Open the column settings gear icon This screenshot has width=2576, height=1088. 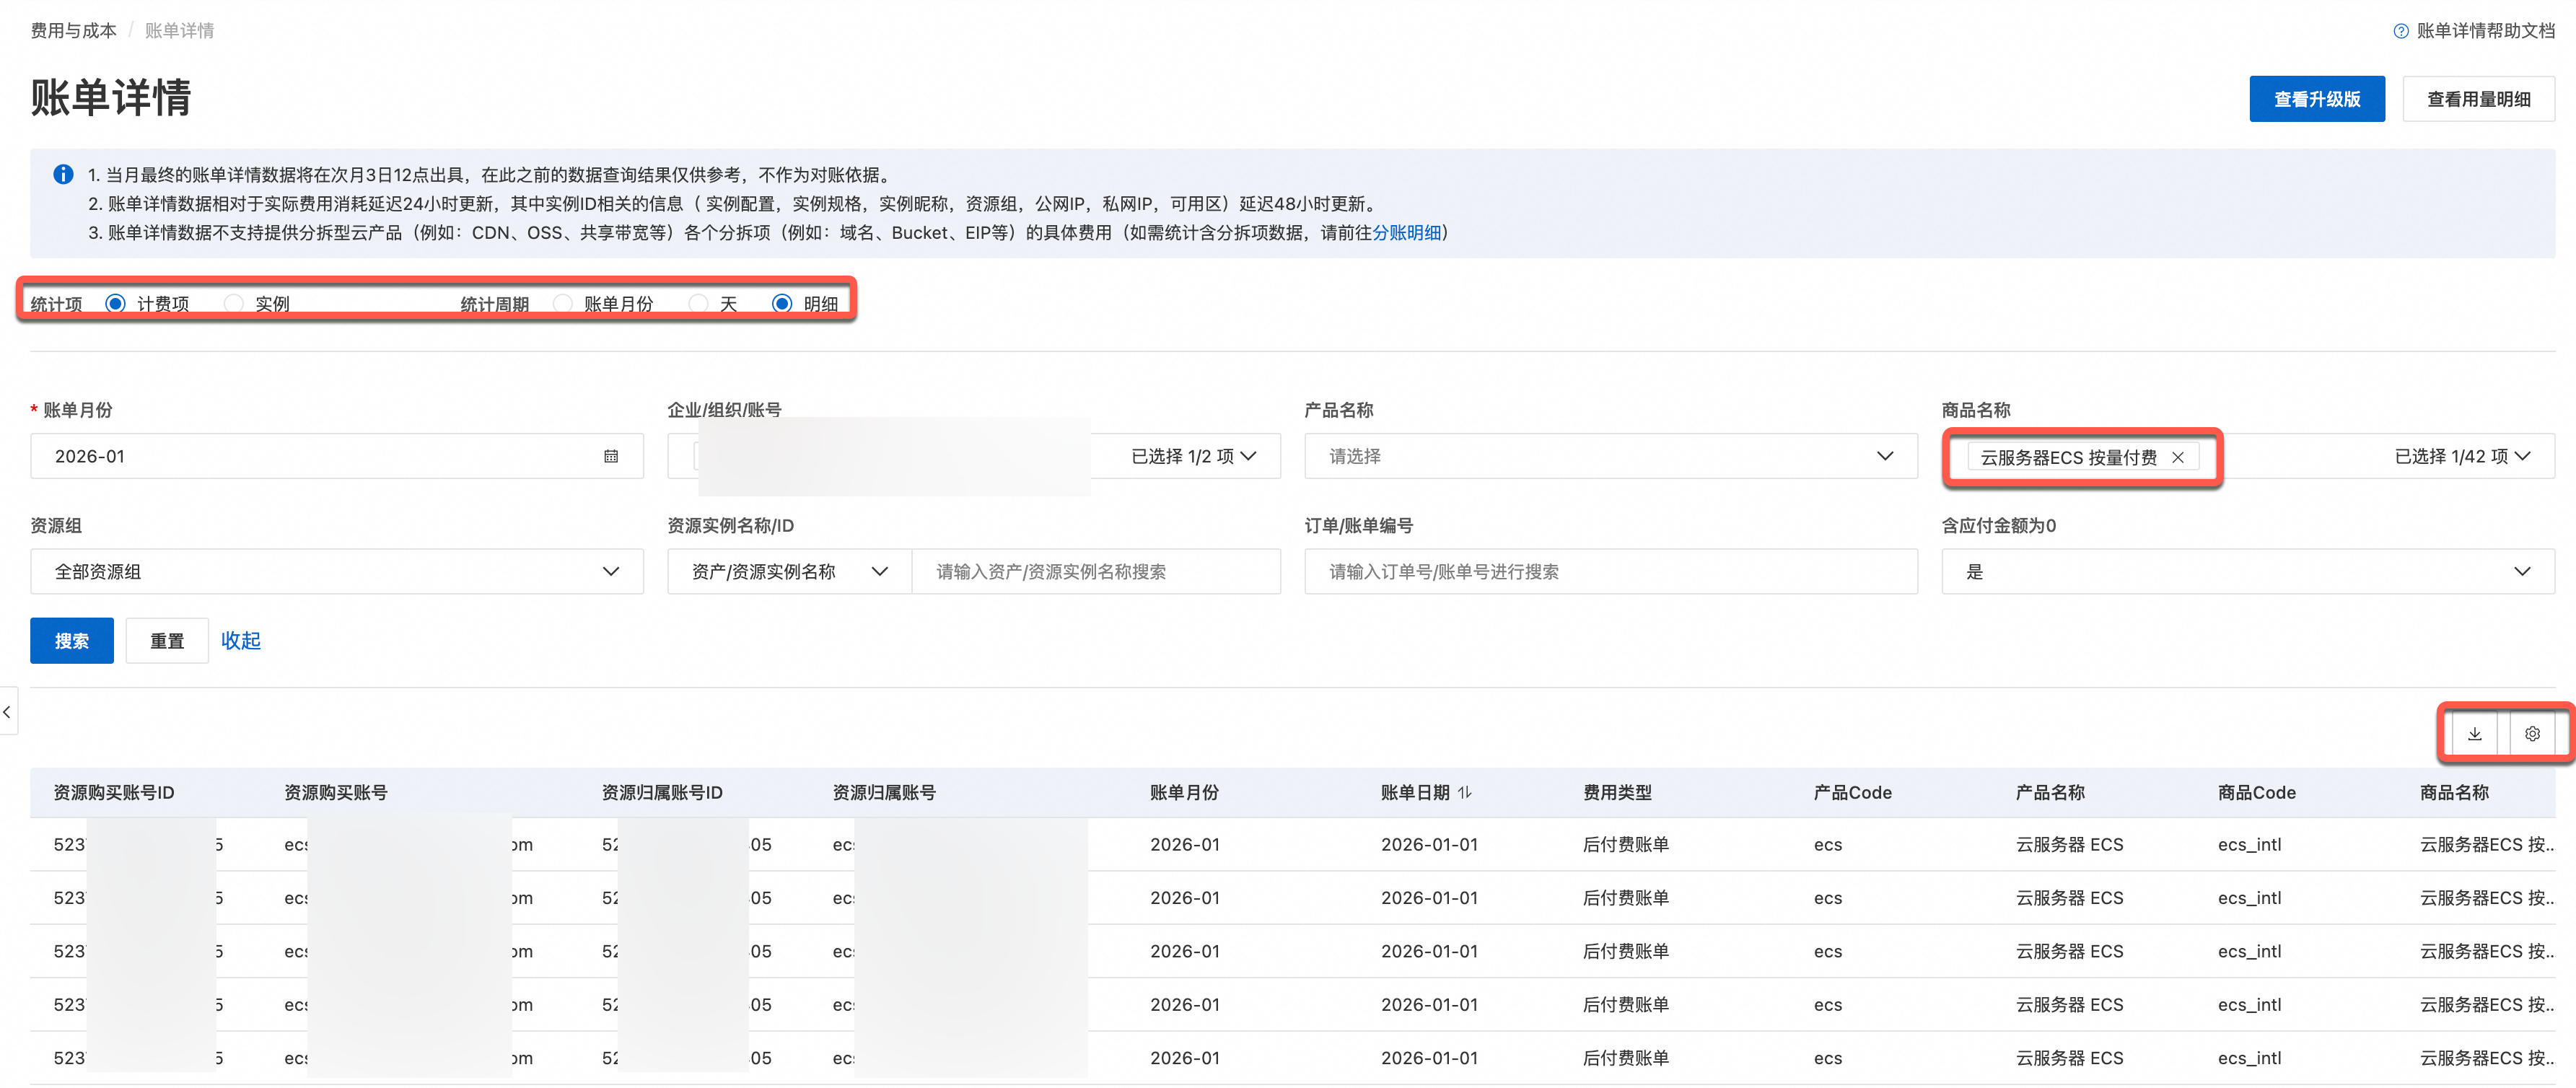click(2532, 734)
